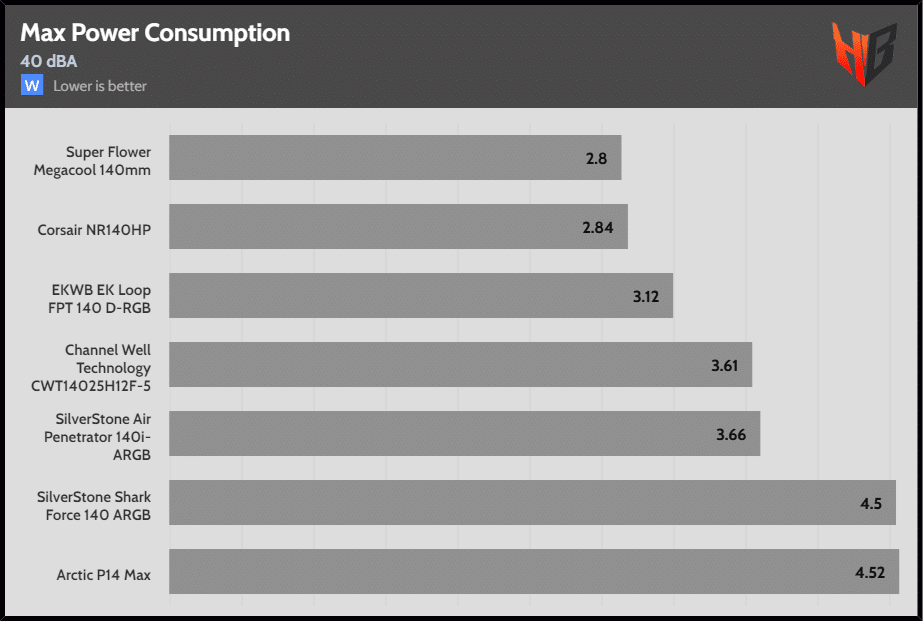Image resolution: width=923 pixels, height=621 pixels.
Task: Click the SilverStone Shark Force 140 ARGB label
Action: [94, 505]
